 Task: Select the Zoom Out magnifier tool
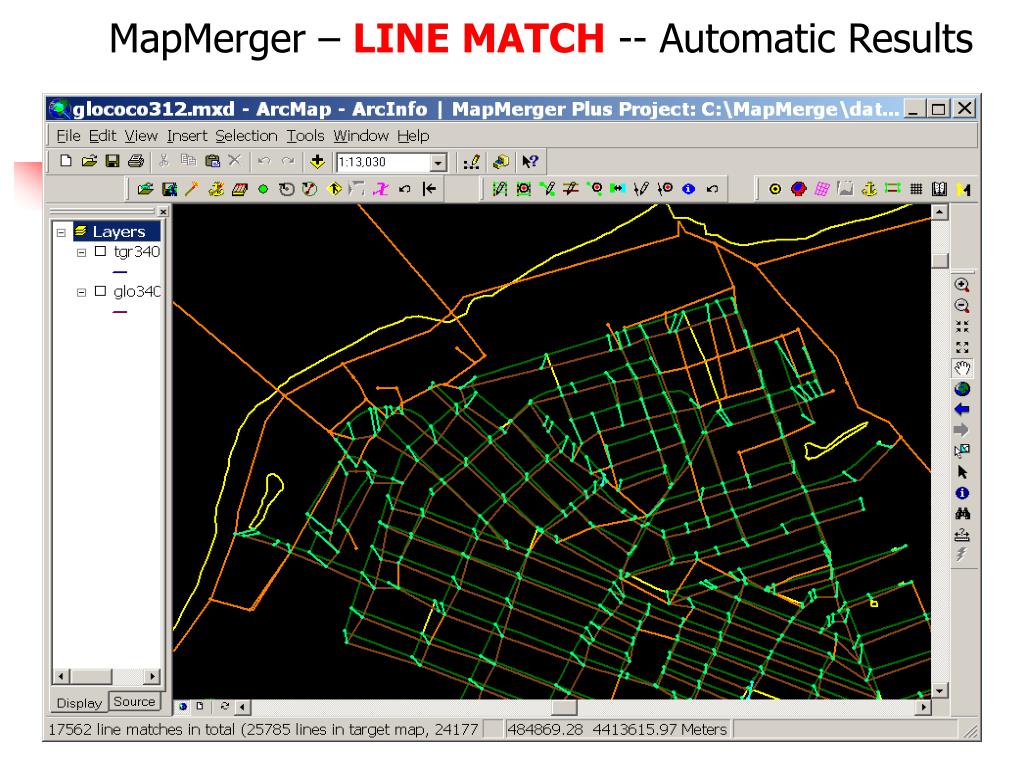[962, 306]
